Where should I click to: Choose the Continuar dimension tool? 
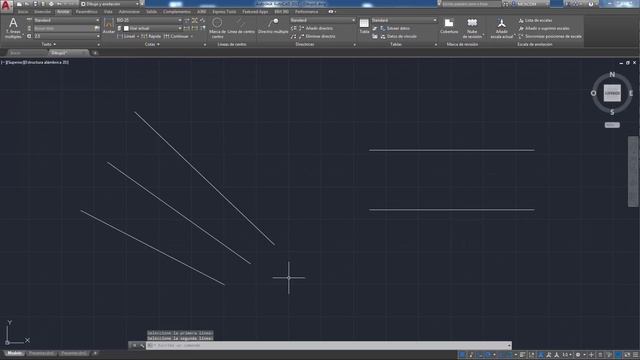coord(176,36)
